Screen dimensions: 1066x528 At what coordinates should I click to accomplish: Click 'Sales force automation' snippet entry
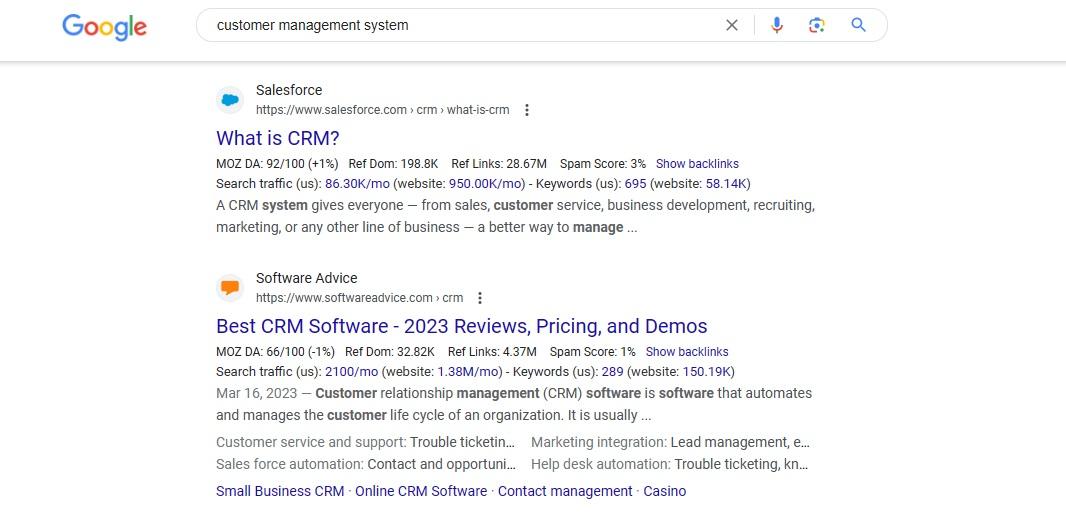pos(366,464)
